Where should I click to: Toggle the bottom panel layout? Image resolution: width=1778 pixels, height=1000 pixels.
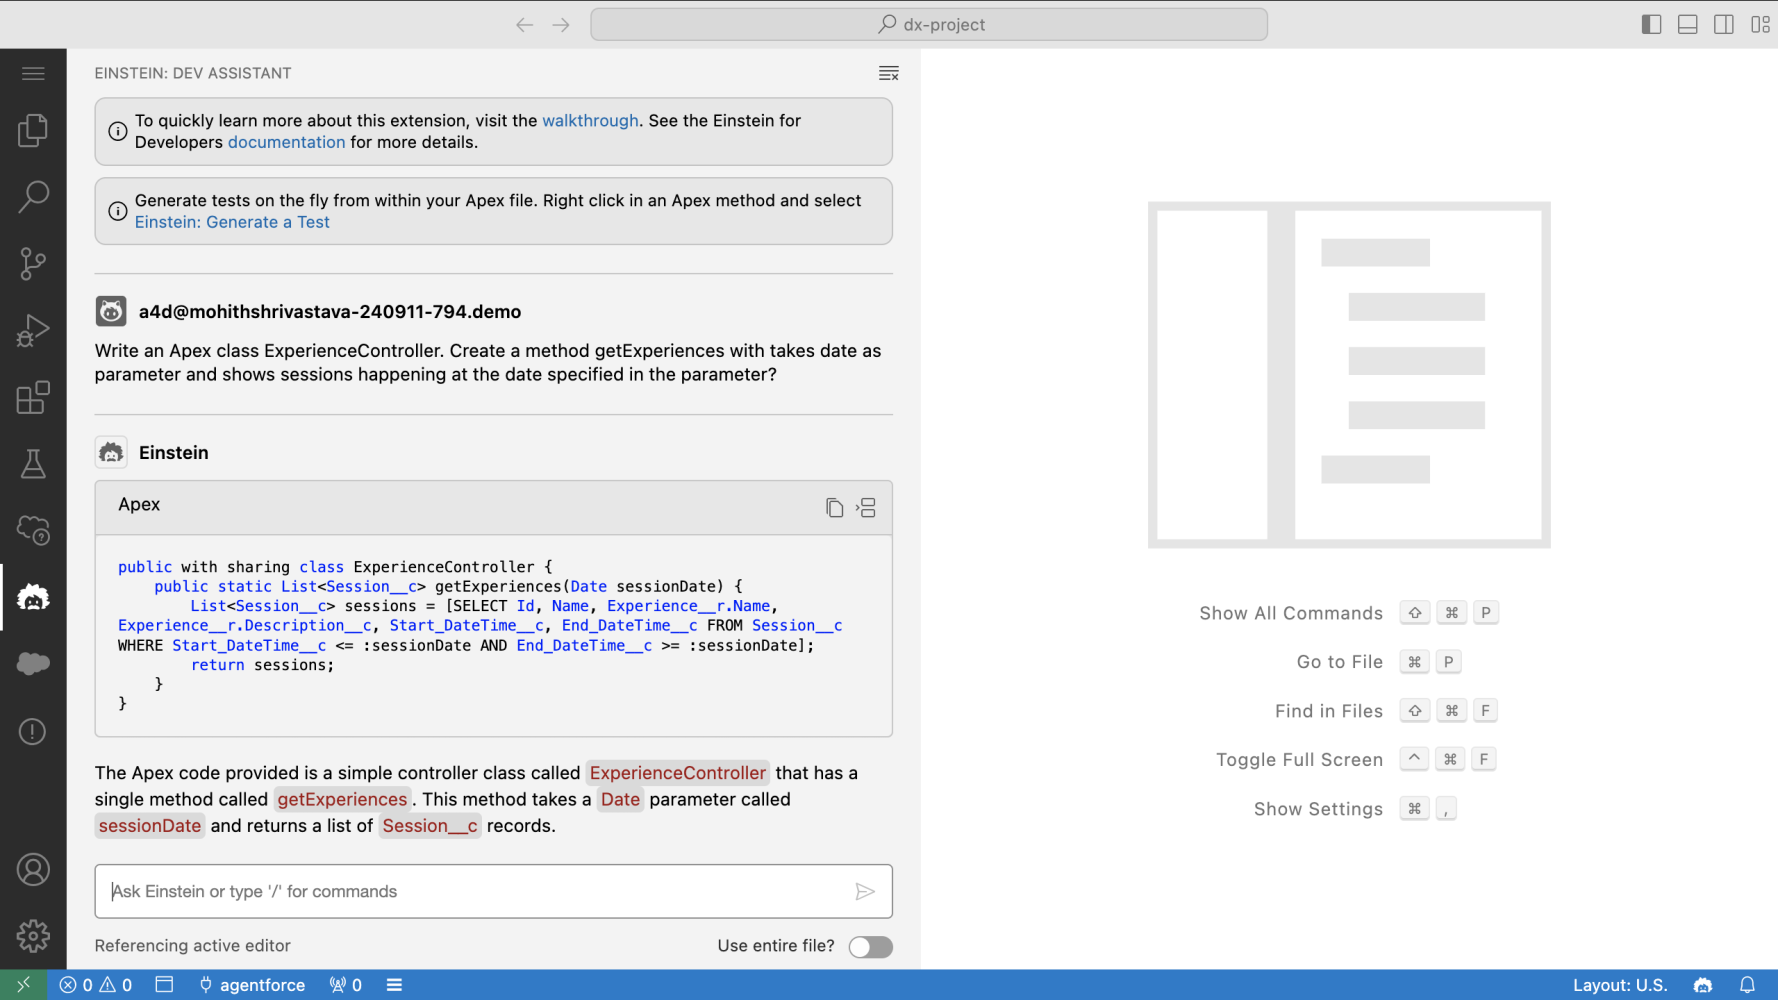coord(1688,25)
